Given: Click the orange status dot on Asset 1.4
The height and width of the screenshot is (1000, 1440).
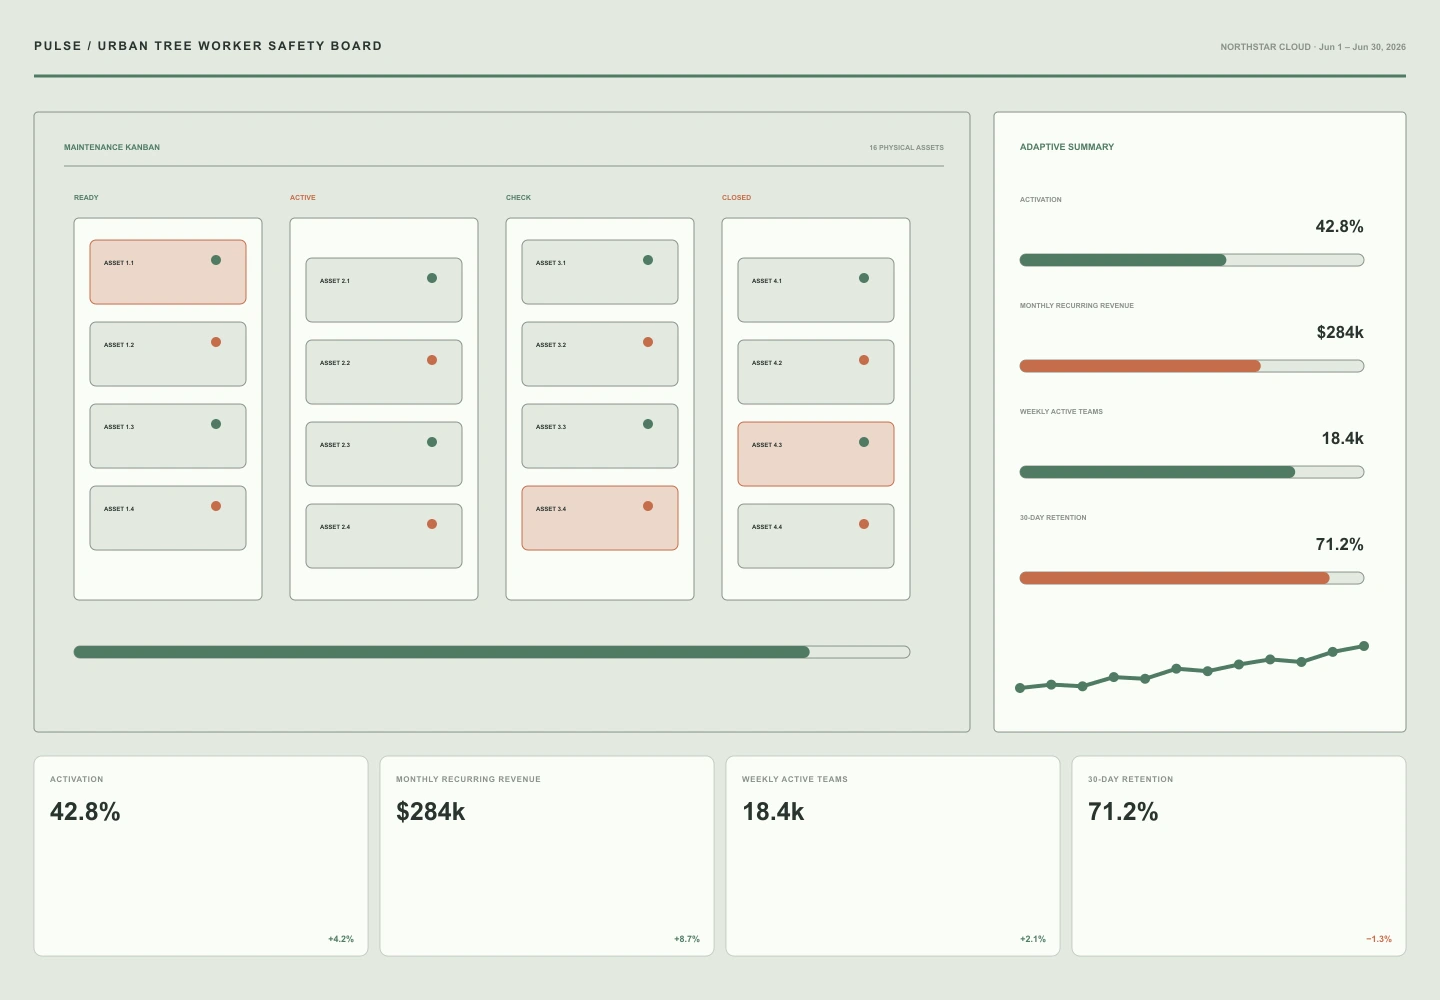Looking at the screenshot, I should tap(216, 506).
